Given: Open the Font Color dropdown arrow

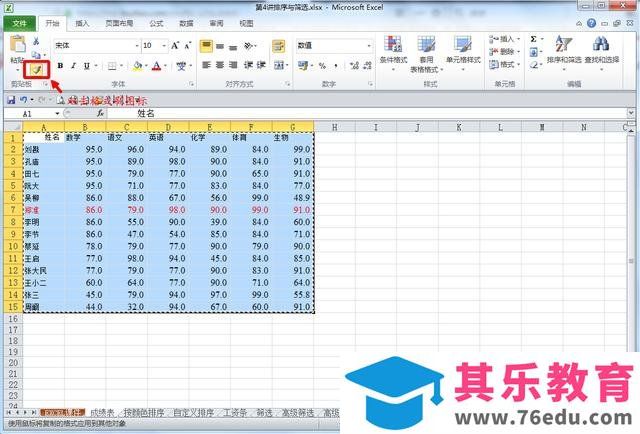Looking at the screenshot, I should pyautogui.click(x=165, y=65).
